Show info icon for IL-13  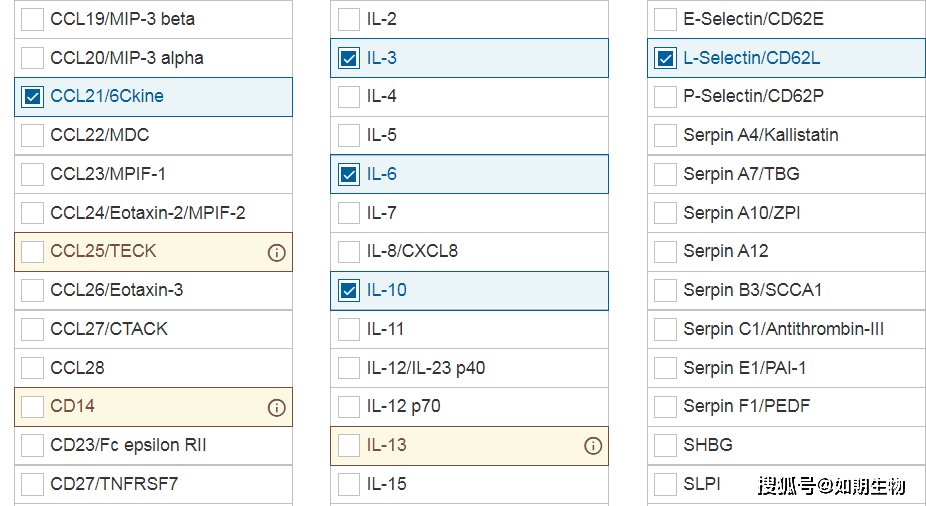click(x=593, y=446)
